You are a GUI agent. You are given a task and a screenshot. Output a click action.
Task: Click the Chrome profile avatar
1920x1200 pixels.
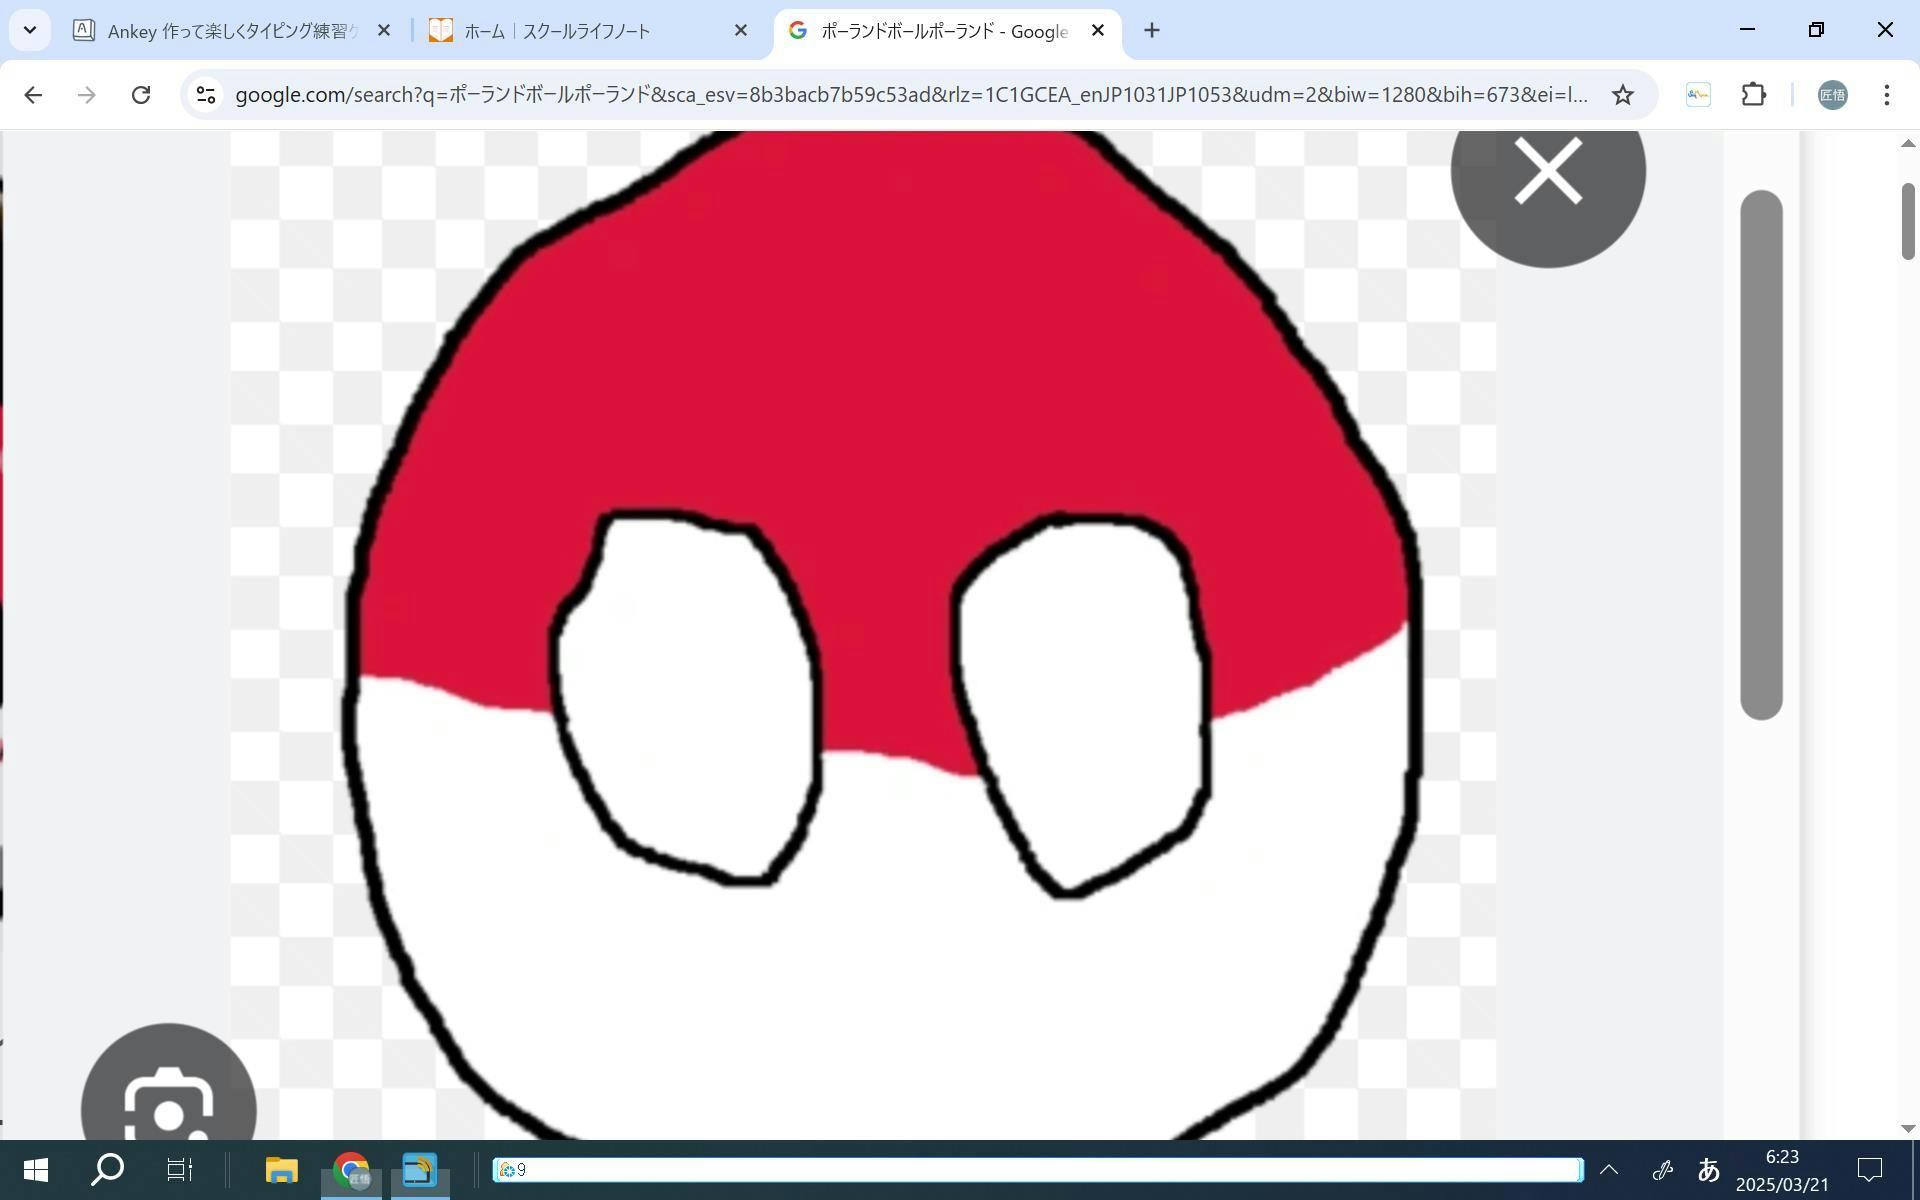(x=1832, y=95)
